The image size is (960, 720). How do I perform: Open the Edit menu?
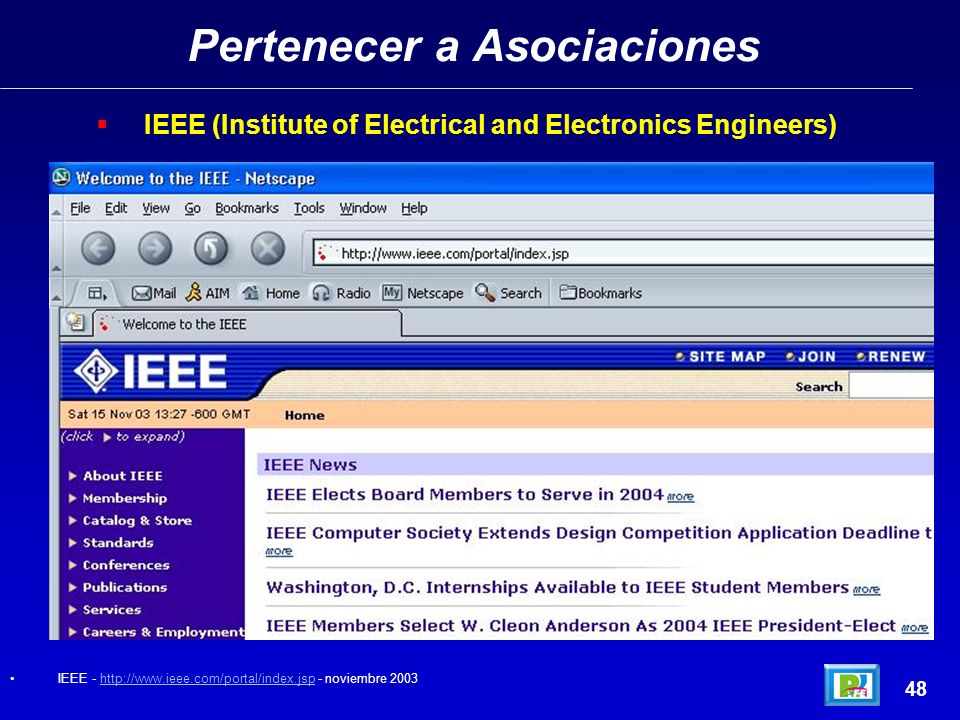pyautogui.click(x=116, y=208)
